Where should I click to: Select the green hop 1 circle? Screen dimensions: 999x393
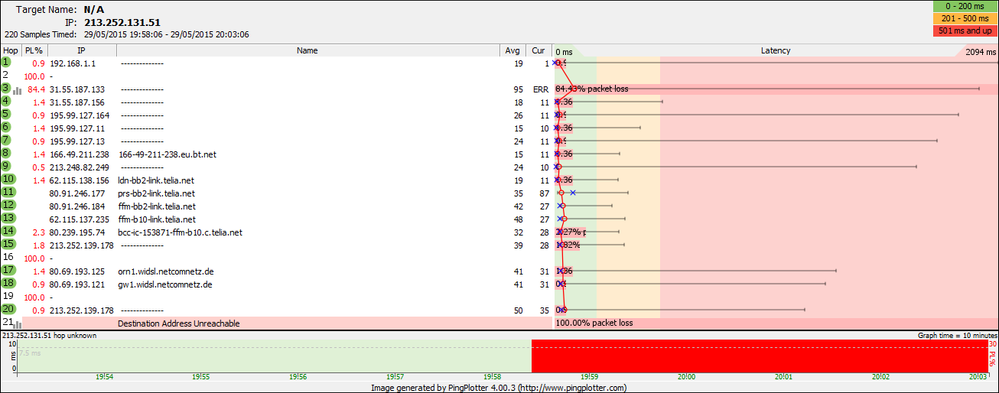(6, 62)
